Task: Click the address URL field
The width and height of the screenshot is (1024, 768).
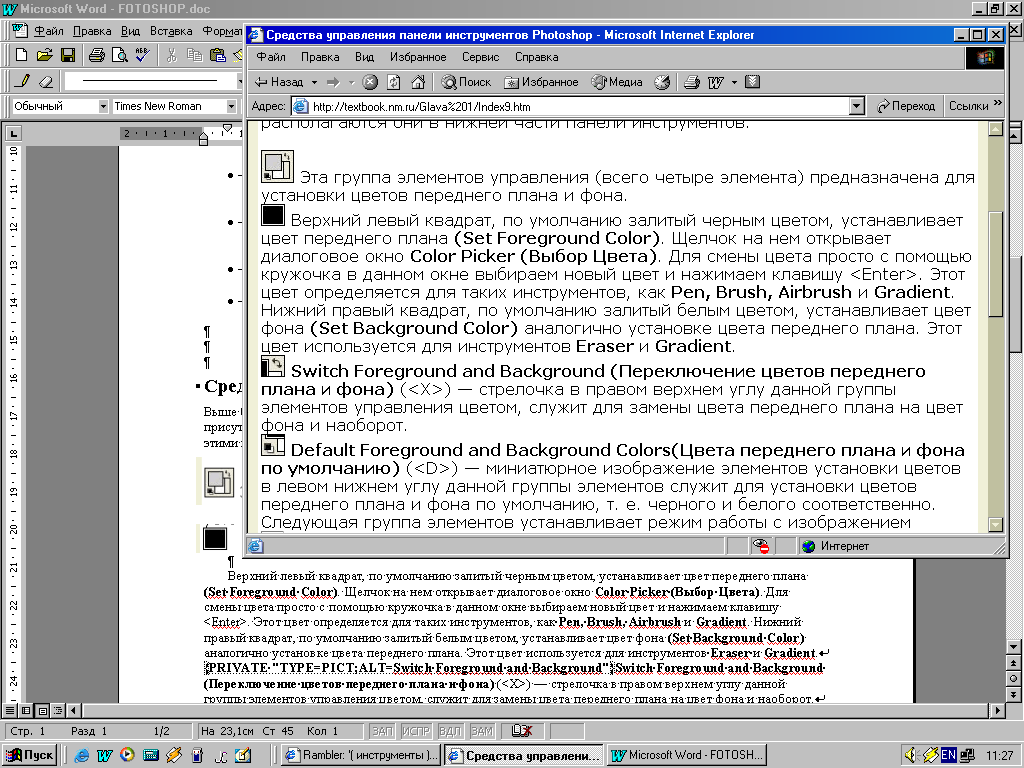Action: [571, 106]
